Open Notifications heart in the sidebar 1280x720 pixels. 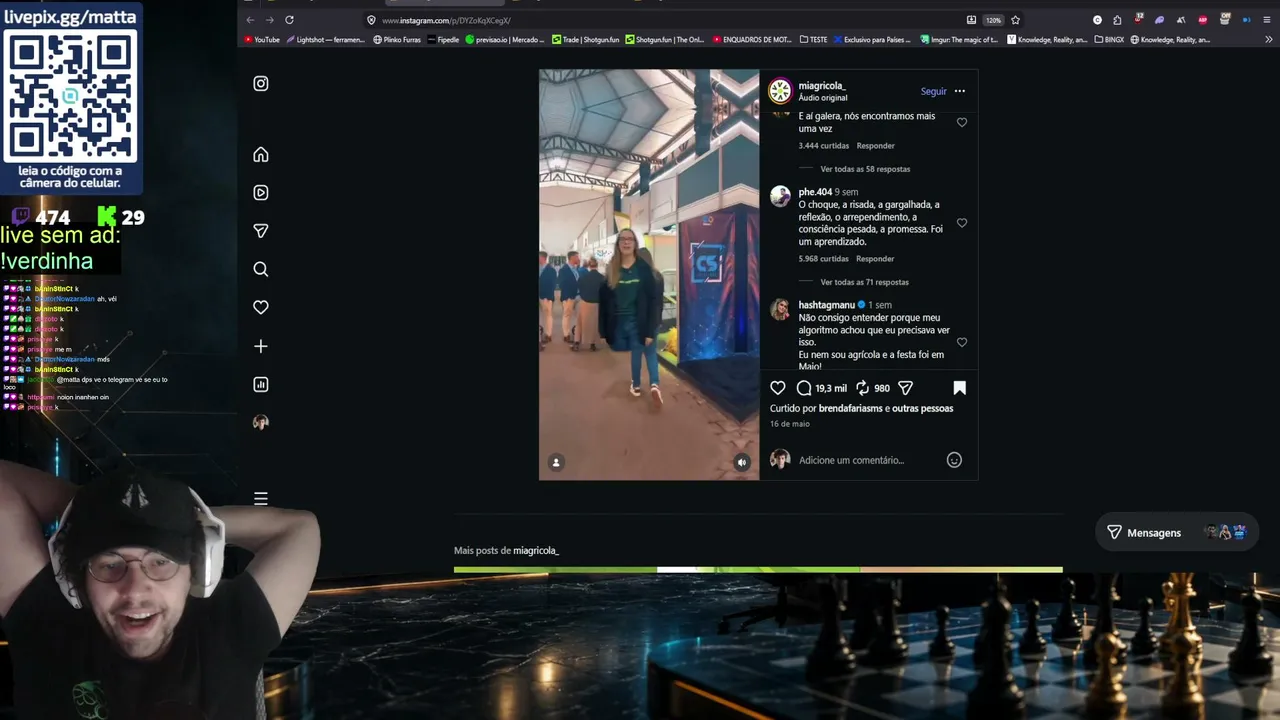tap(261, 307)
